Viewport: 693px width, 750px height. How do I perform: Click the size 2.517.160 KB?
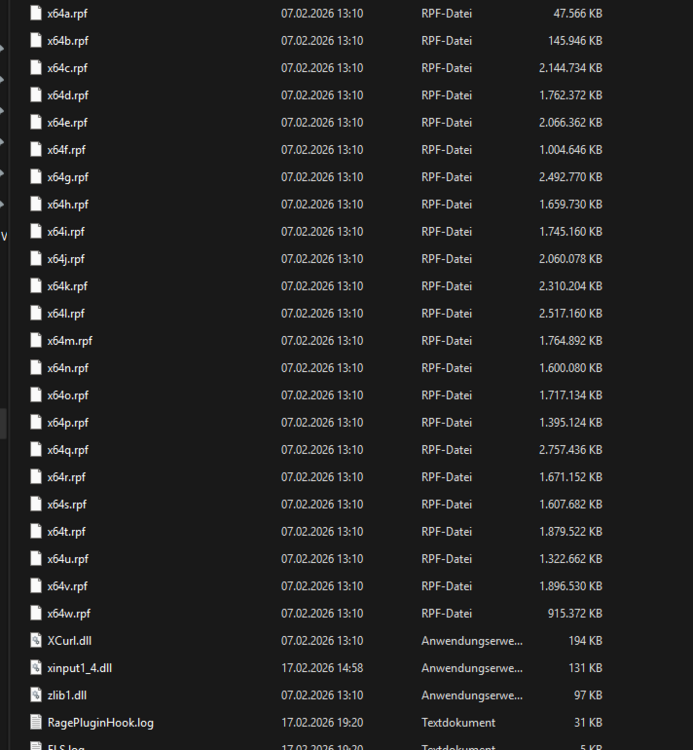[571, 313]
